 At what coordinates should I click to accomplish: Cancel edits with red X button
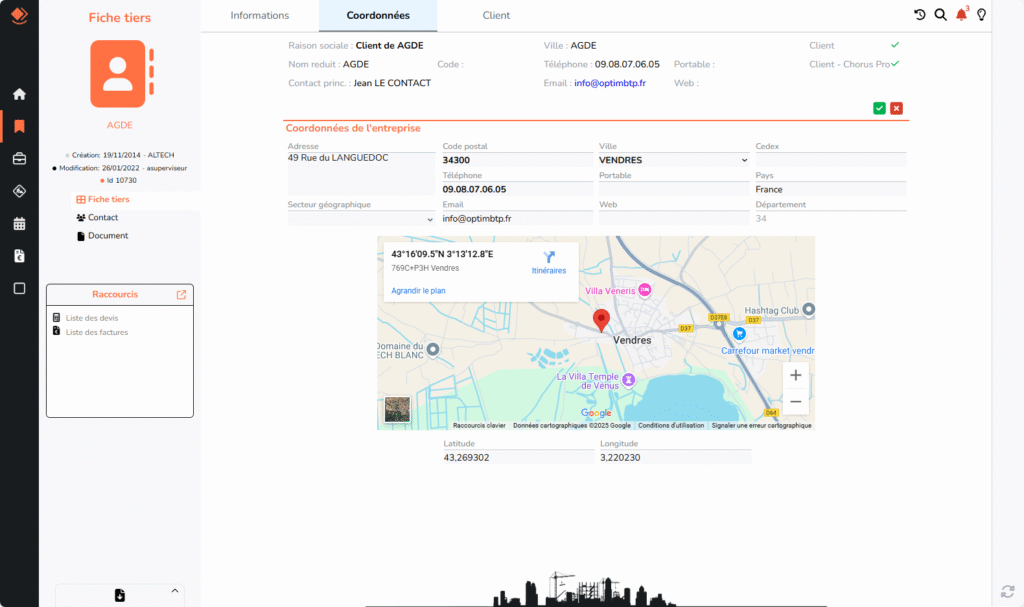pyautogui.click(x=897, y=108)
